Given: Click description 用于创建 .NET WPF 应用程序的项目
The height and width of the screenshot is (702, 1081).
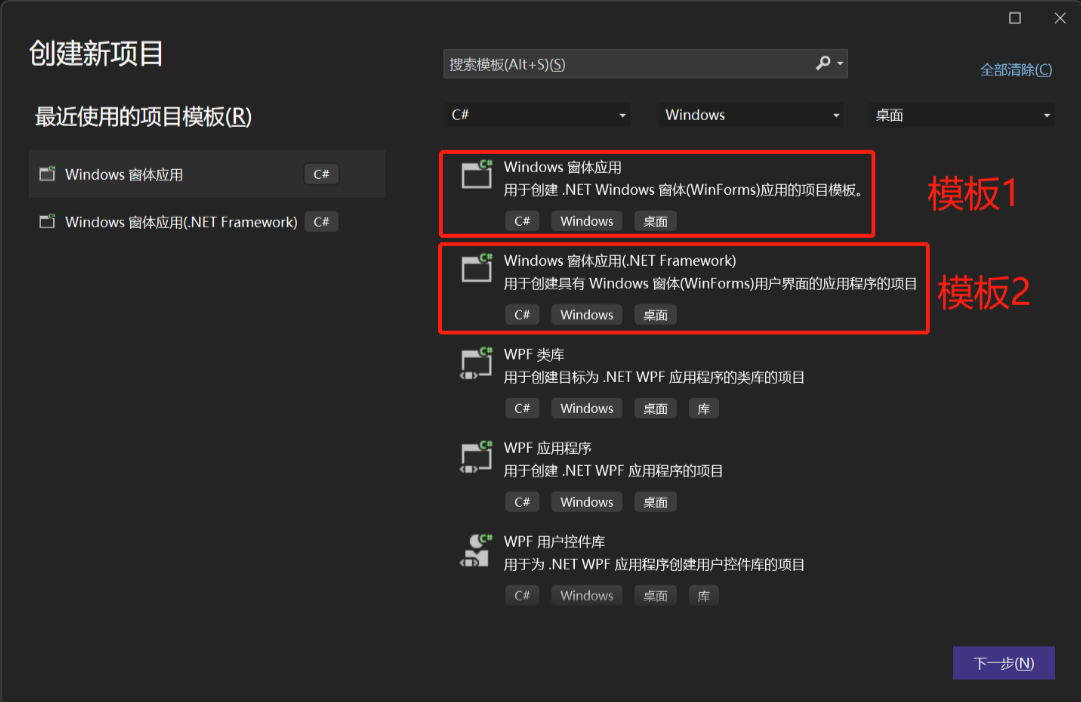Looking at the screenshot, I should tap(613, 471).
